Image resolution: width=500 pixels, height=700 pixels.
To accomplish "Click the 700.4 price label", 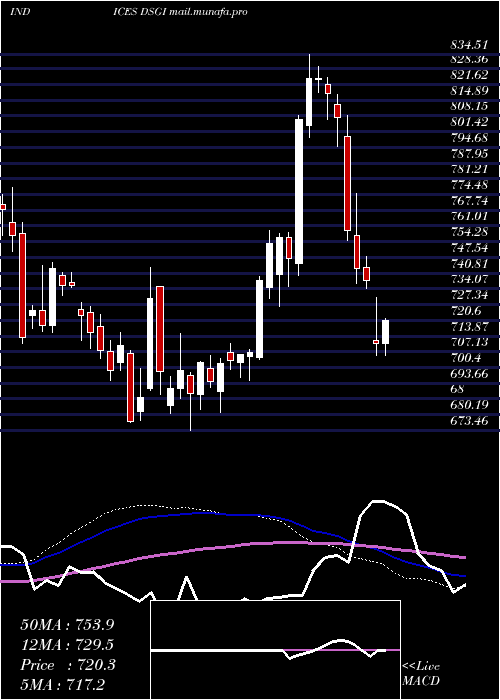I will [466, 358].
